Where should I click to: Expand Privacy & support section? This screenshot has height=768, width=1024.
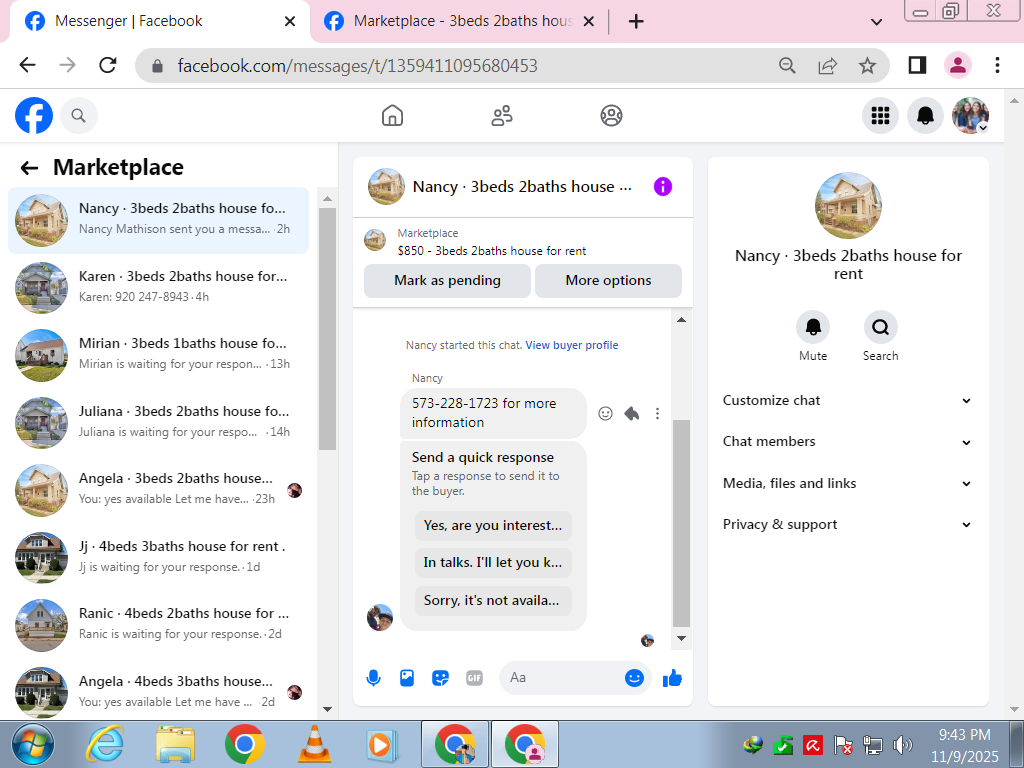[x=848, y=525]
